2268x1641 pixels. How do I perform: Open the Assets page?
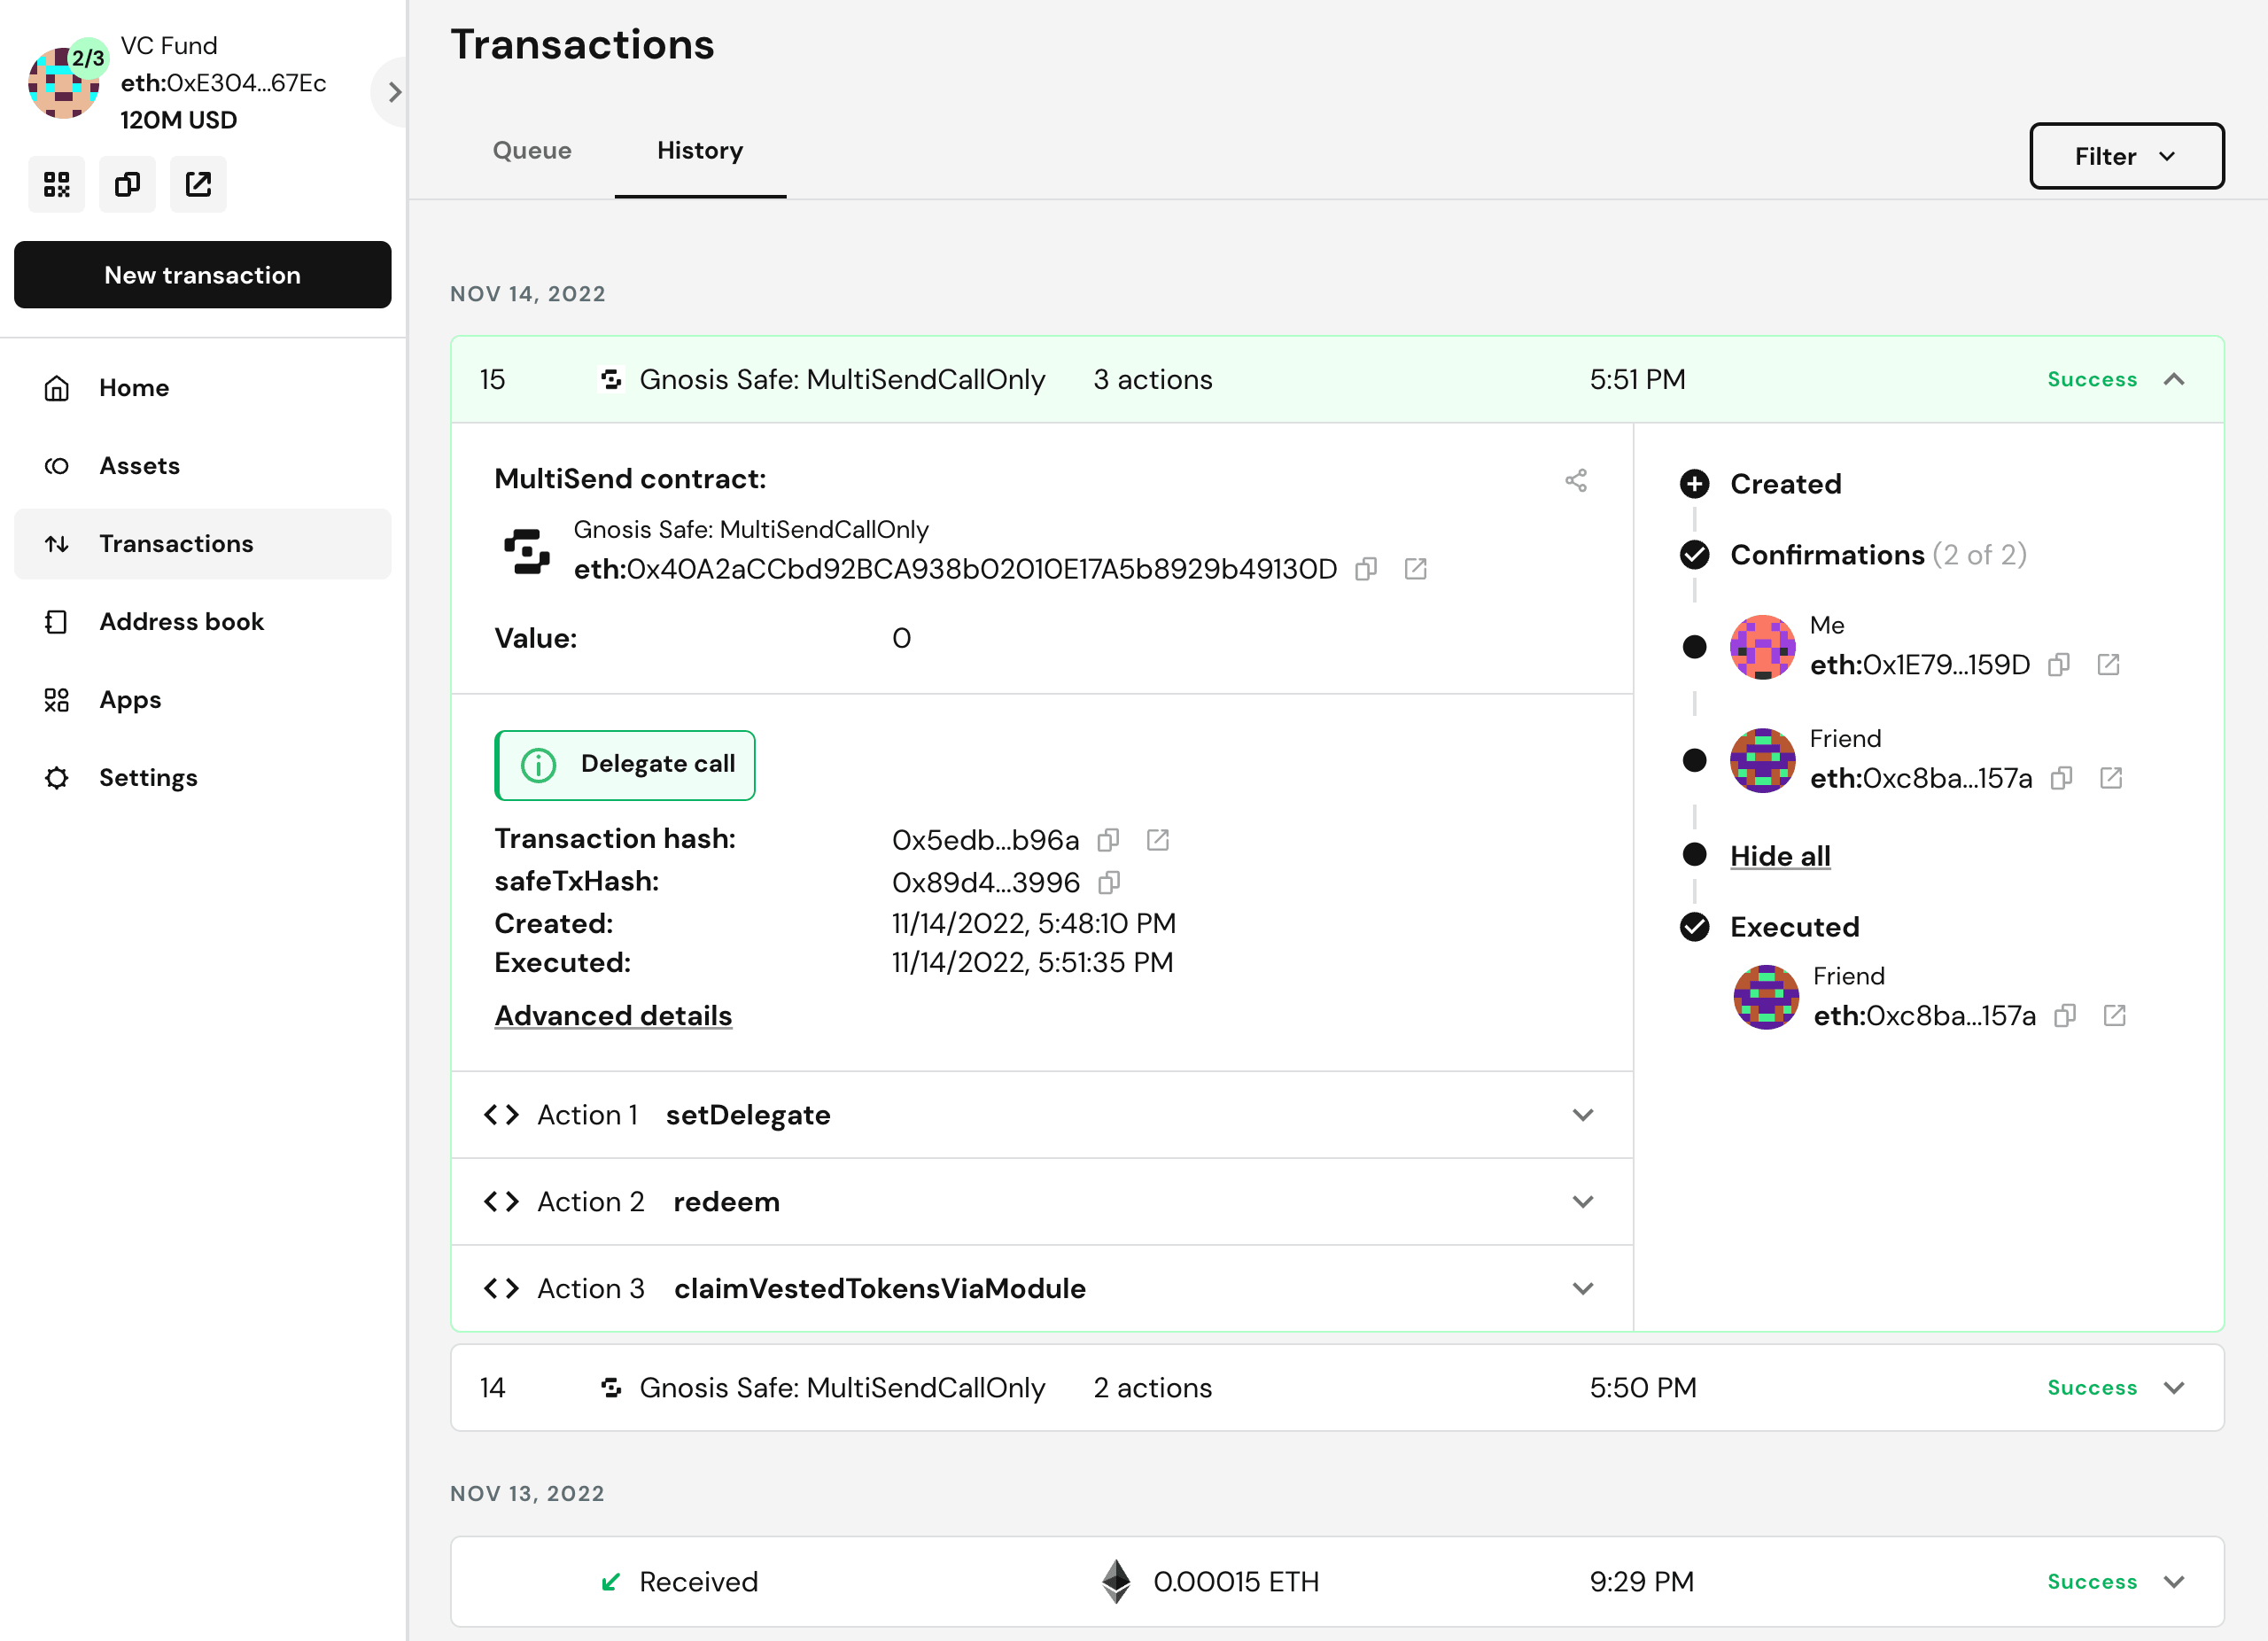click(x=203, y=466)
